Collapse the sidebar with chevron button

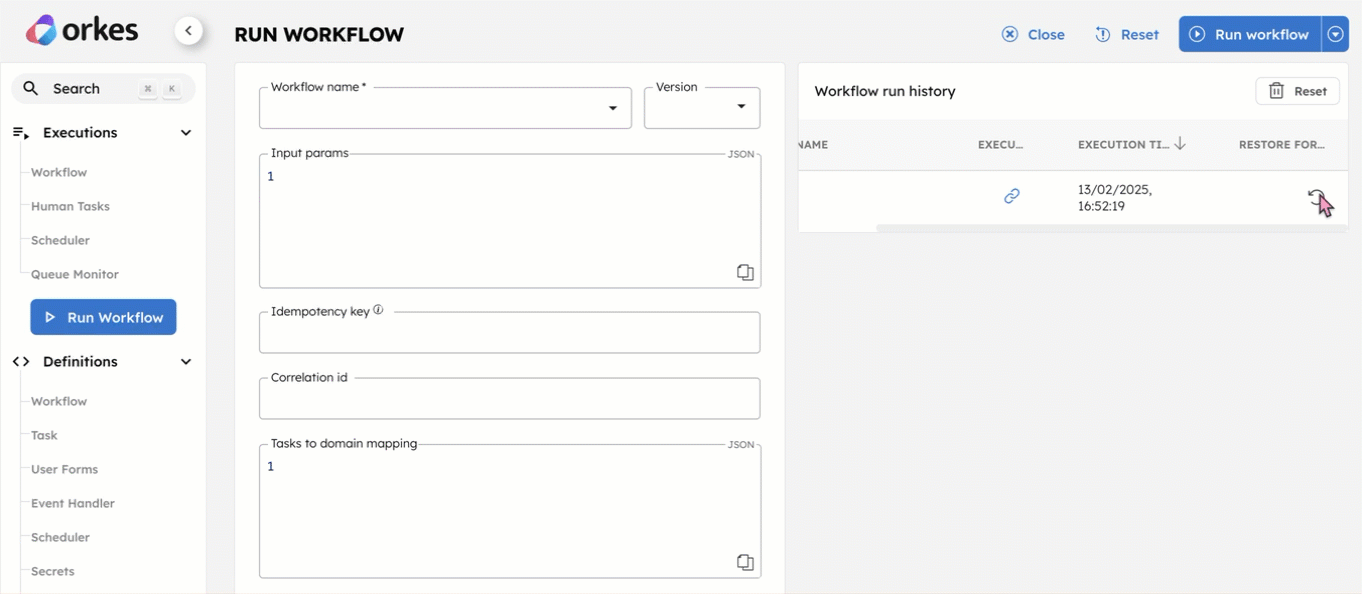(x=188, y=31)
